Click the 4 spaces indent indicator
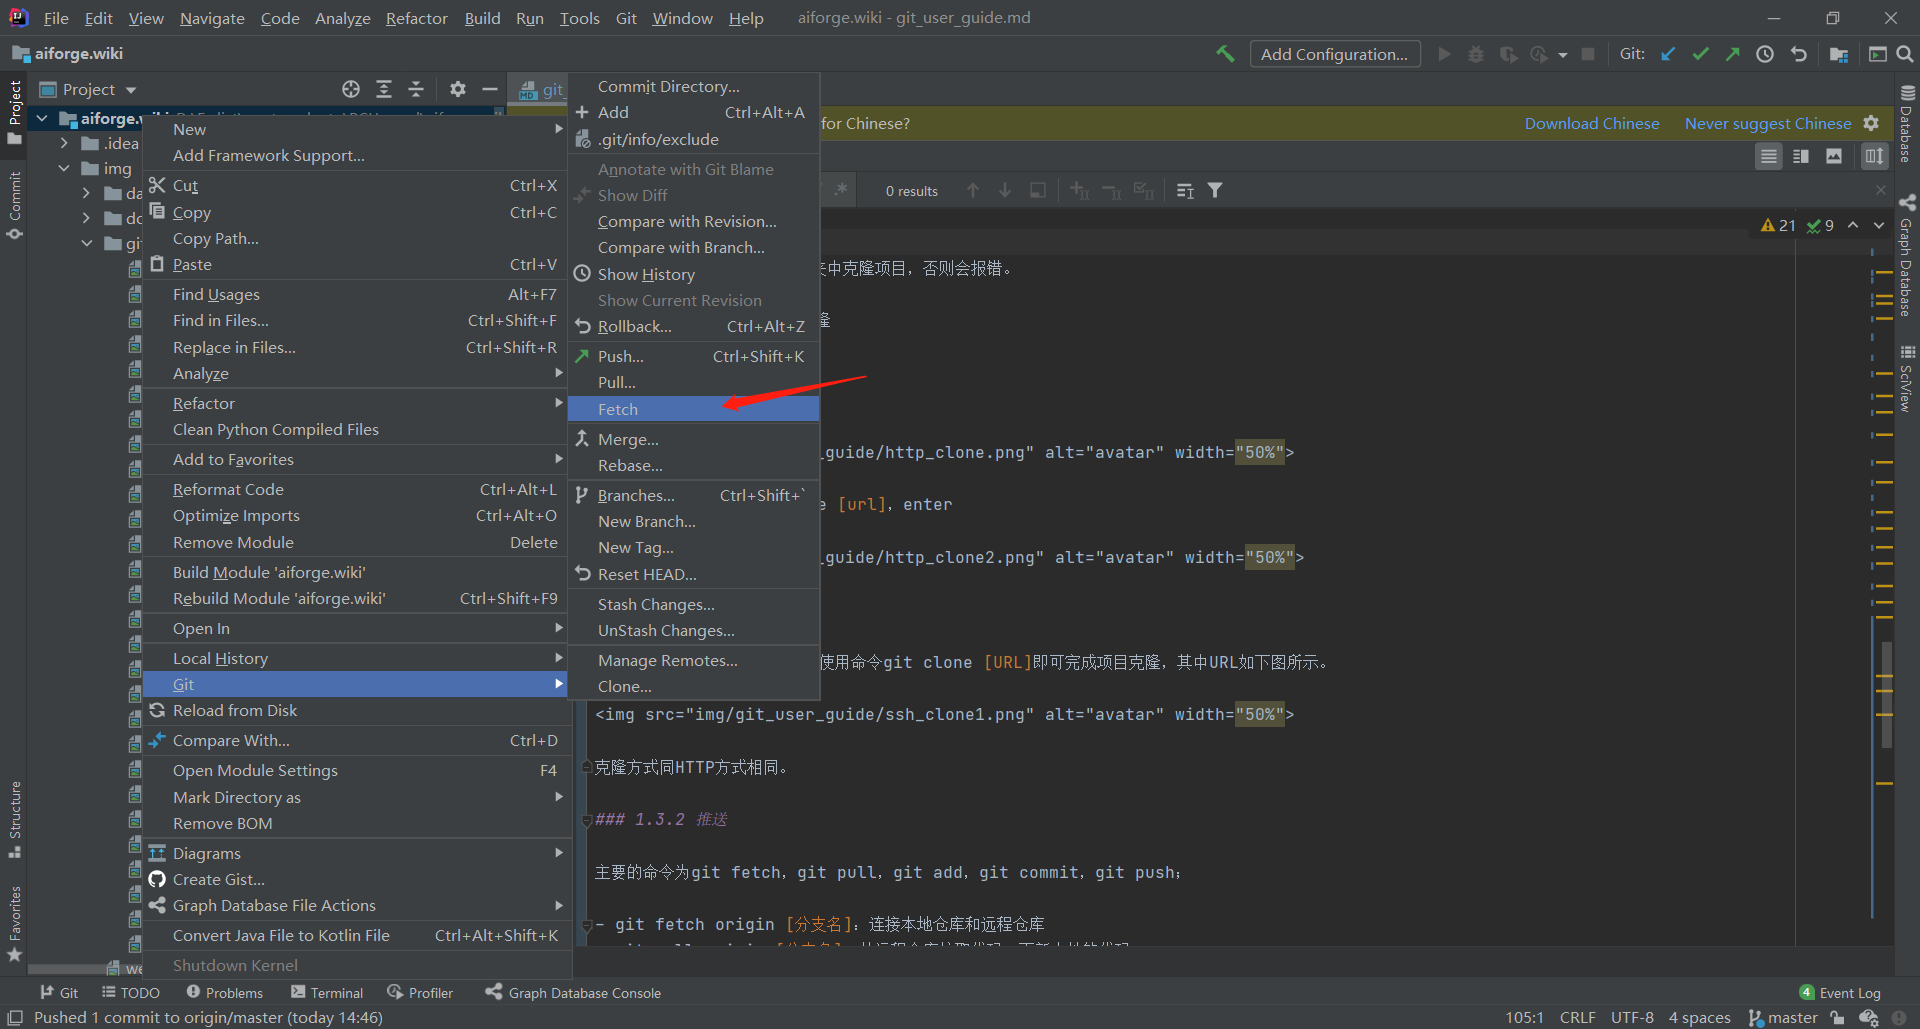 tap(1699, 1017)
